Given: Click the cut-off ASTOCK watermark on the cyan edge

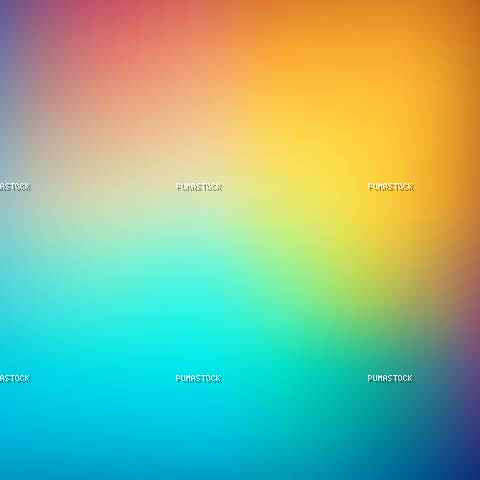Looking at the screenshot, I should (x=15, y=378).
